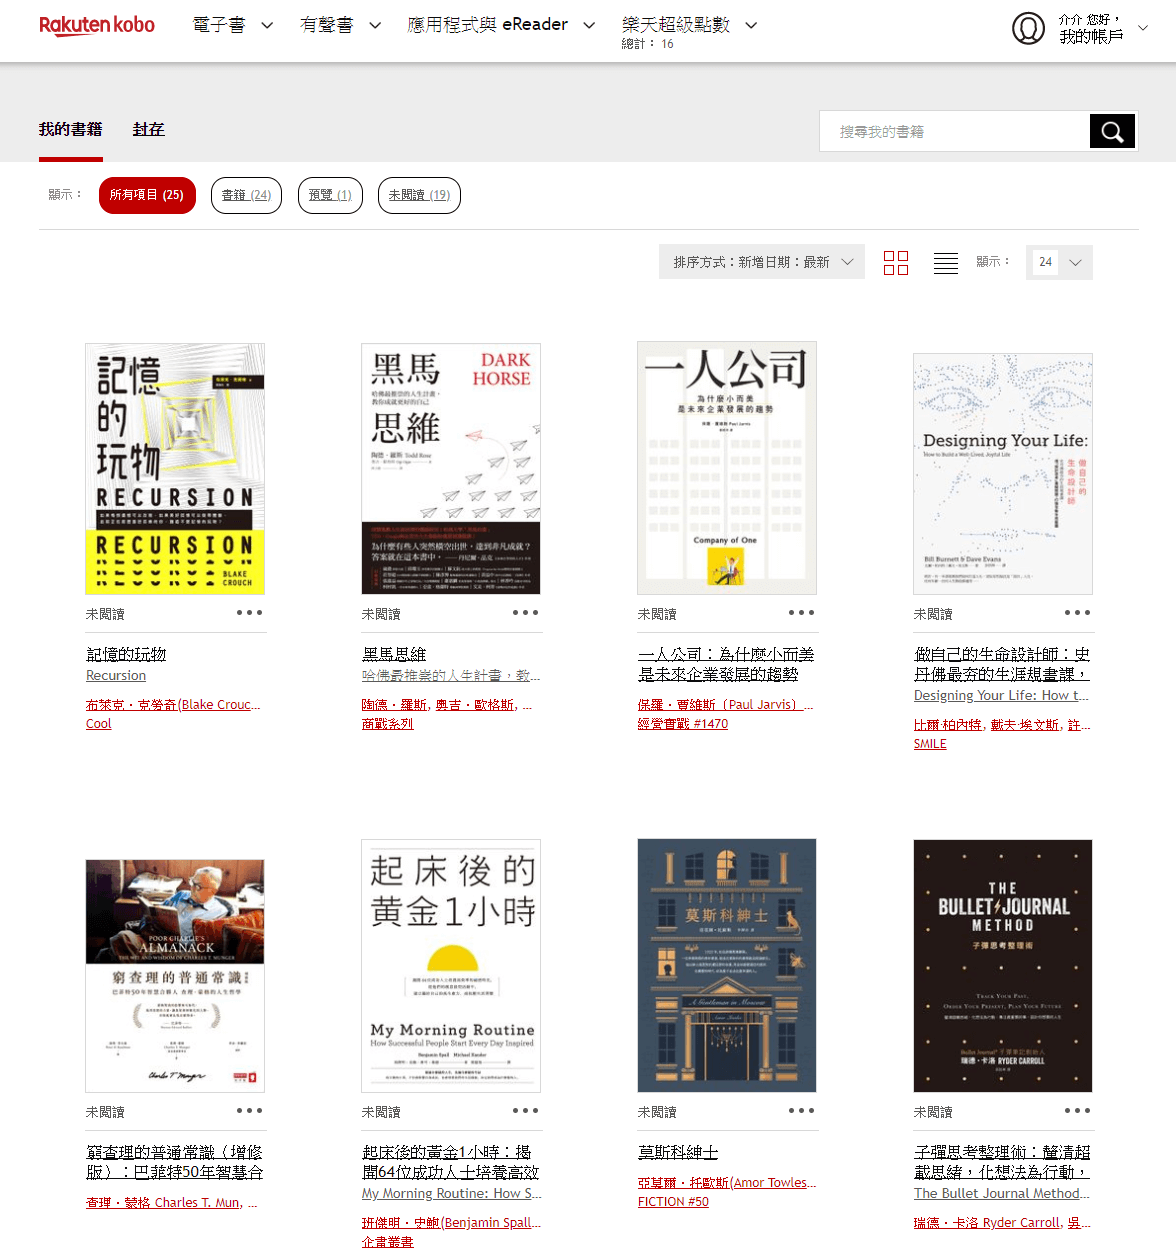Expand the 電子書 navigation menu

tap(232, 24)
